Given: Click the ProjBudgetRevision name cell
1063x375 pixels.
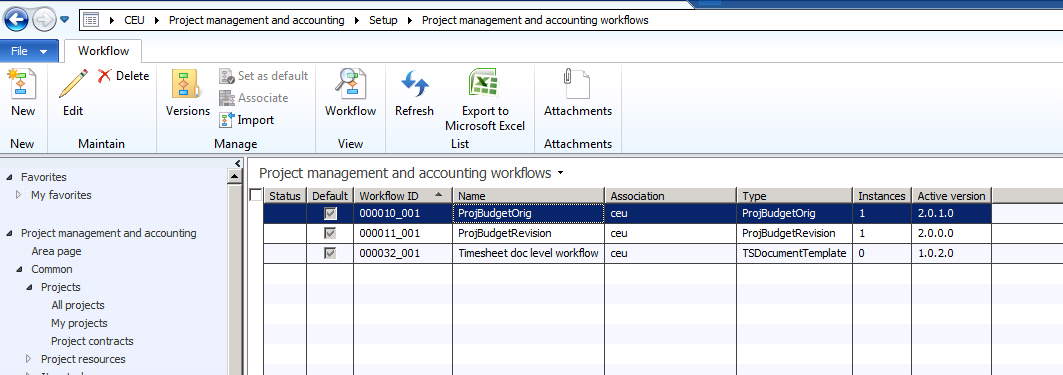Looking at the screenshot, I should point(528,233).
